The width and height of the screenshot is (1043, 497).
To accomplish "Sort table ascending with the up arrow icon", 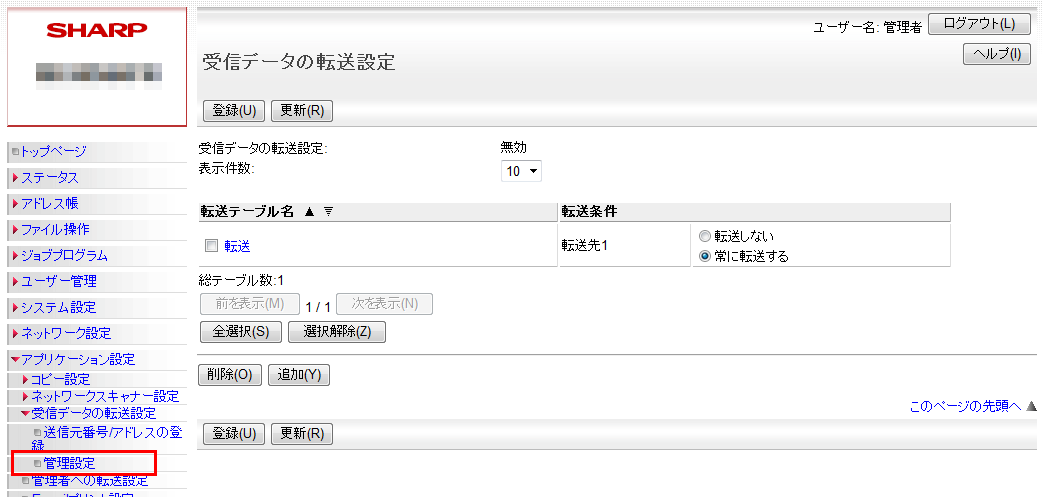I will tap(309, 212).
